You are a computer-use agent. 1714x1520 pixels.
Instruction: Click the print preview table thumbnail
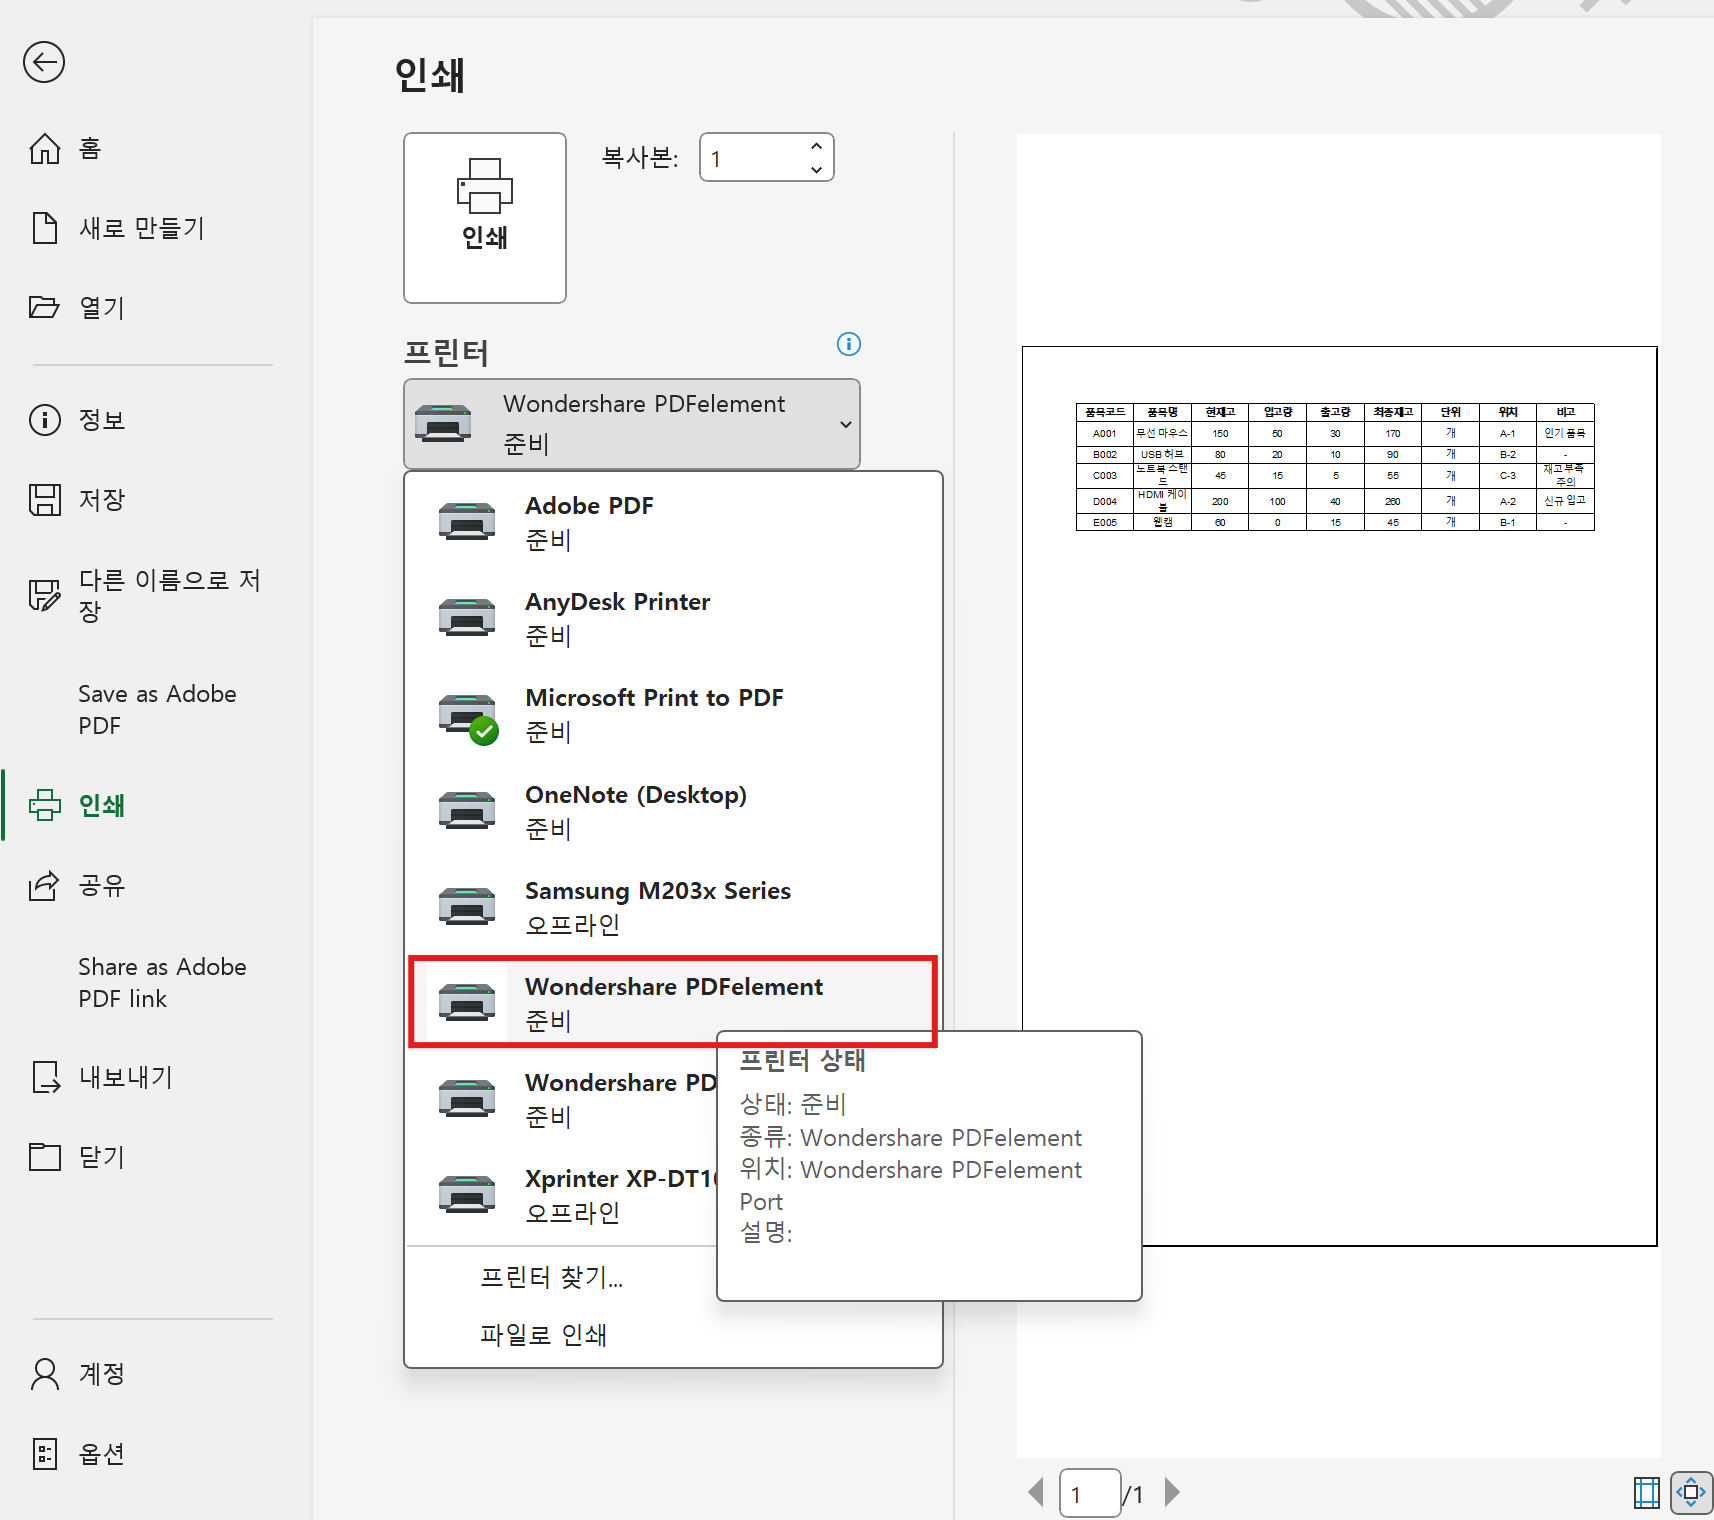pos(1335,467)
